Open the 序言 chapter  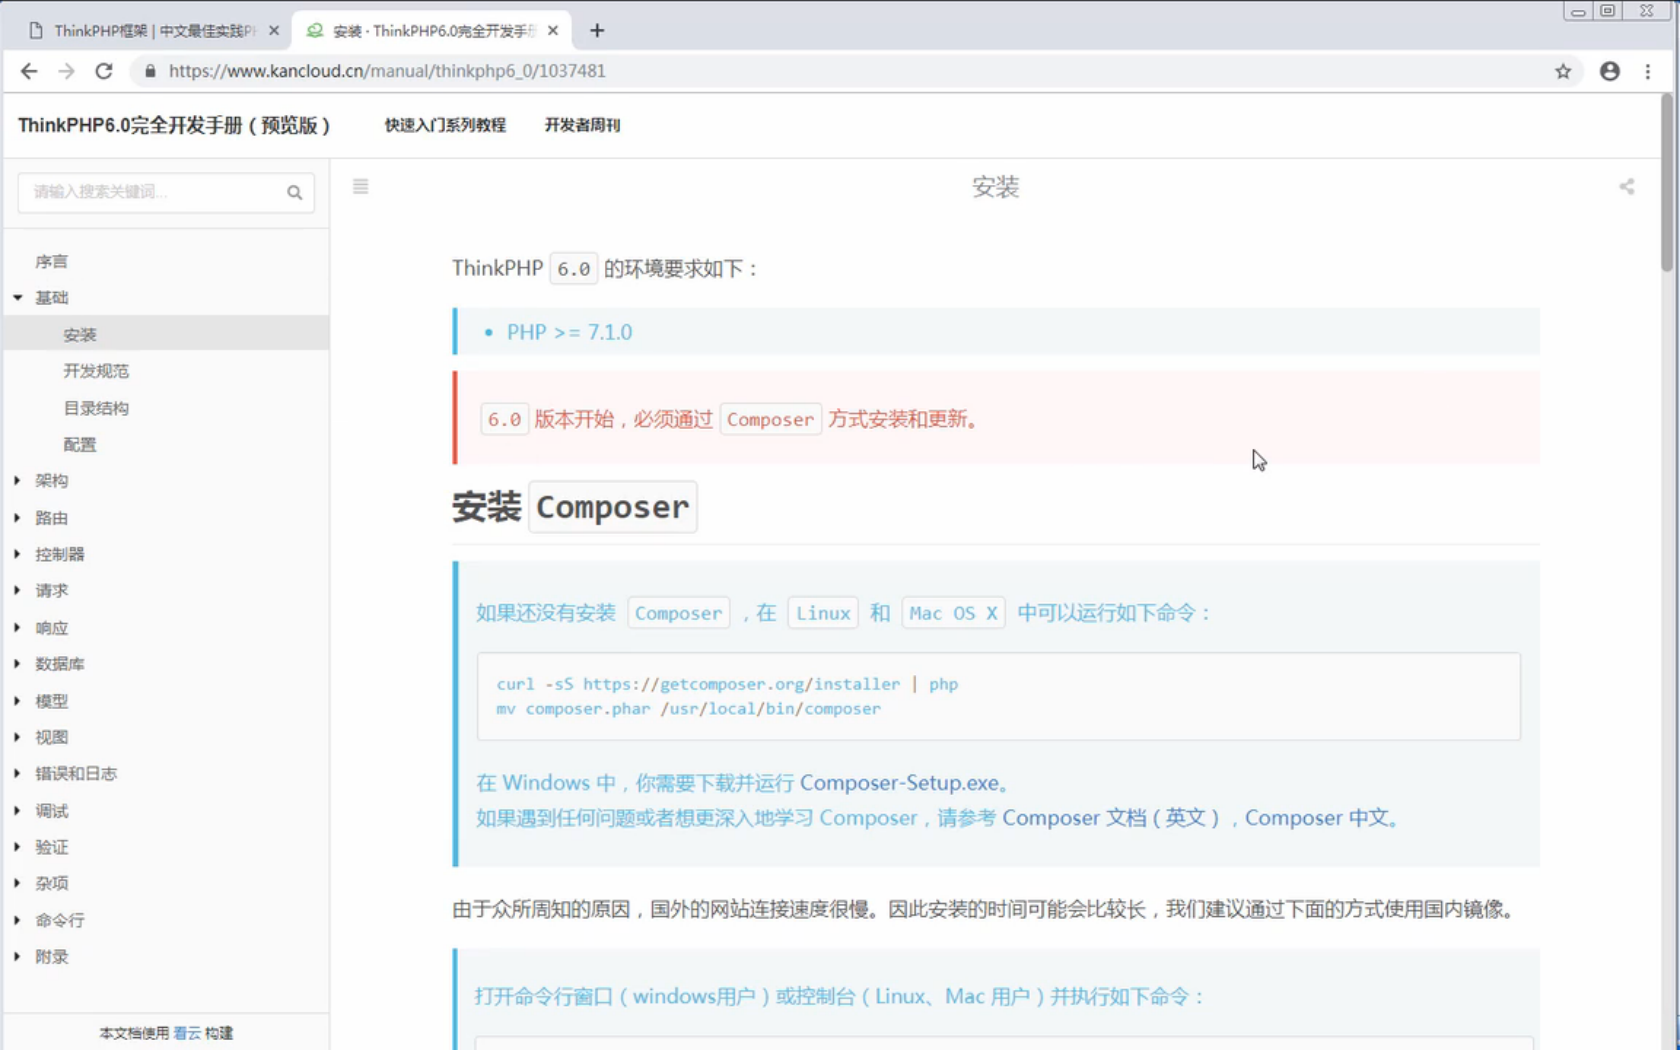pos(51,261)
